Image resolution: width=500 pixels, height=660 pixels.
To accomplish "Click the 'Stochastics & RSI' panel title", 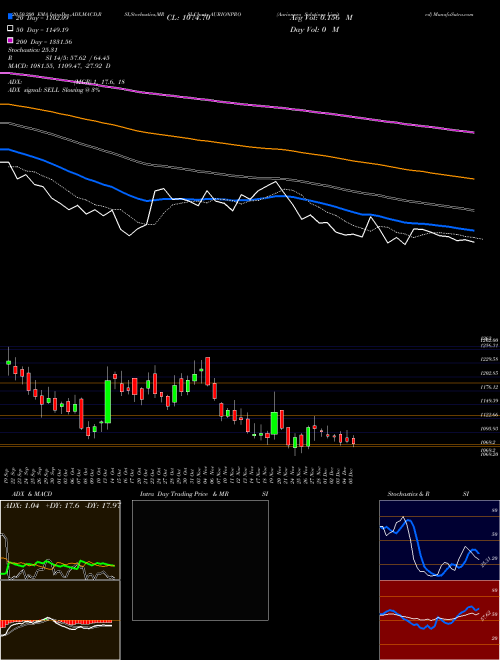I will pyautogui.click(x=428, y=494).
